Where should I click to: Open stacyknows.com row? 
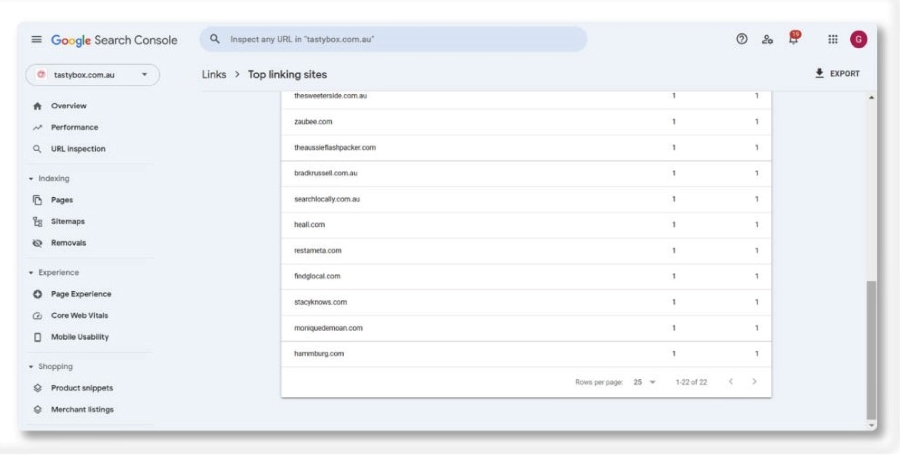(526, 302)
